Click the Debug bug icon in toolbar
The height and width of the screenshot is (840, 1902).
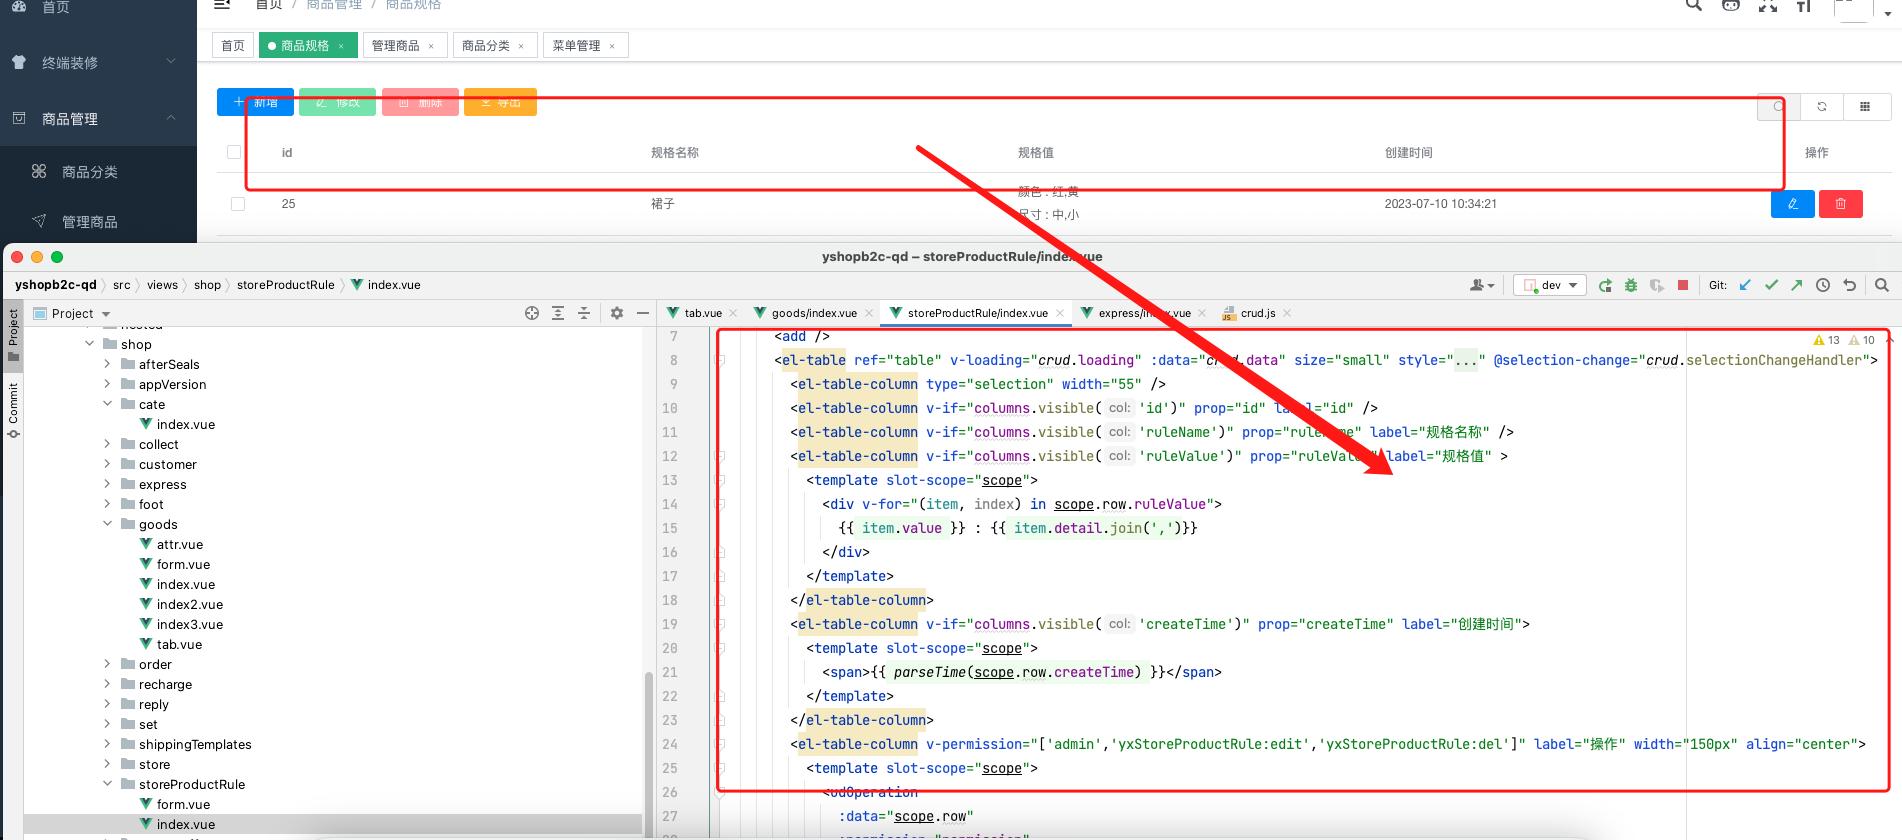click(x=1631, y=285)
